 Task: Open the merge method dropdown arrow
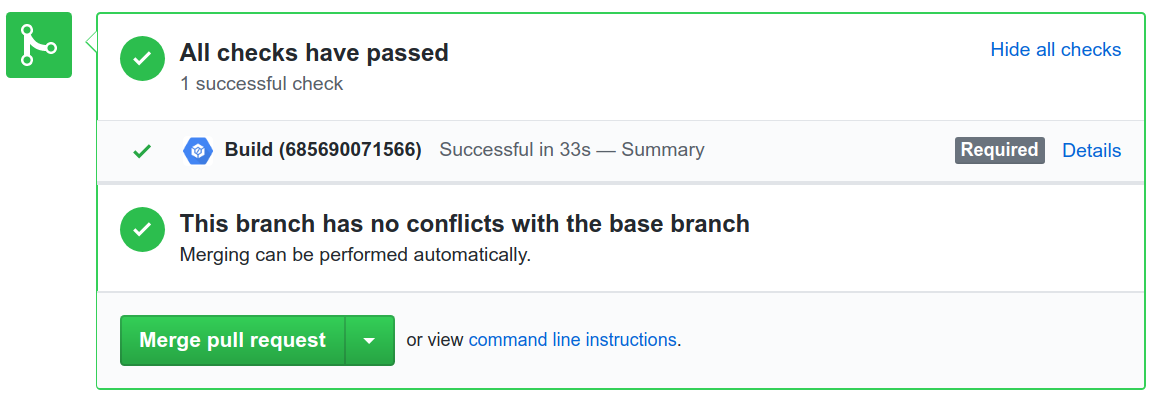click(369, 340)
